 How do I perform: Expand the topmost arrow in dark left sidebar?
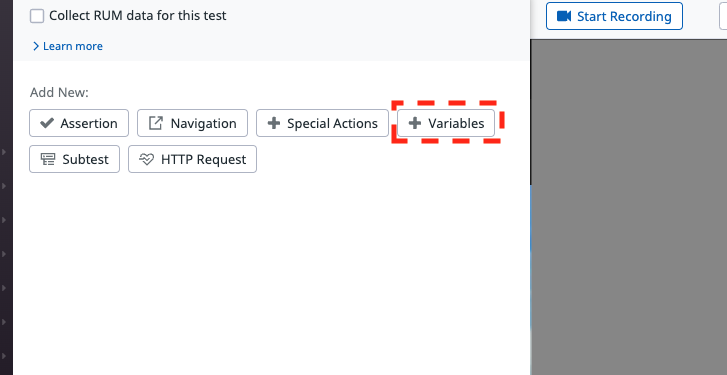[4, 152]
